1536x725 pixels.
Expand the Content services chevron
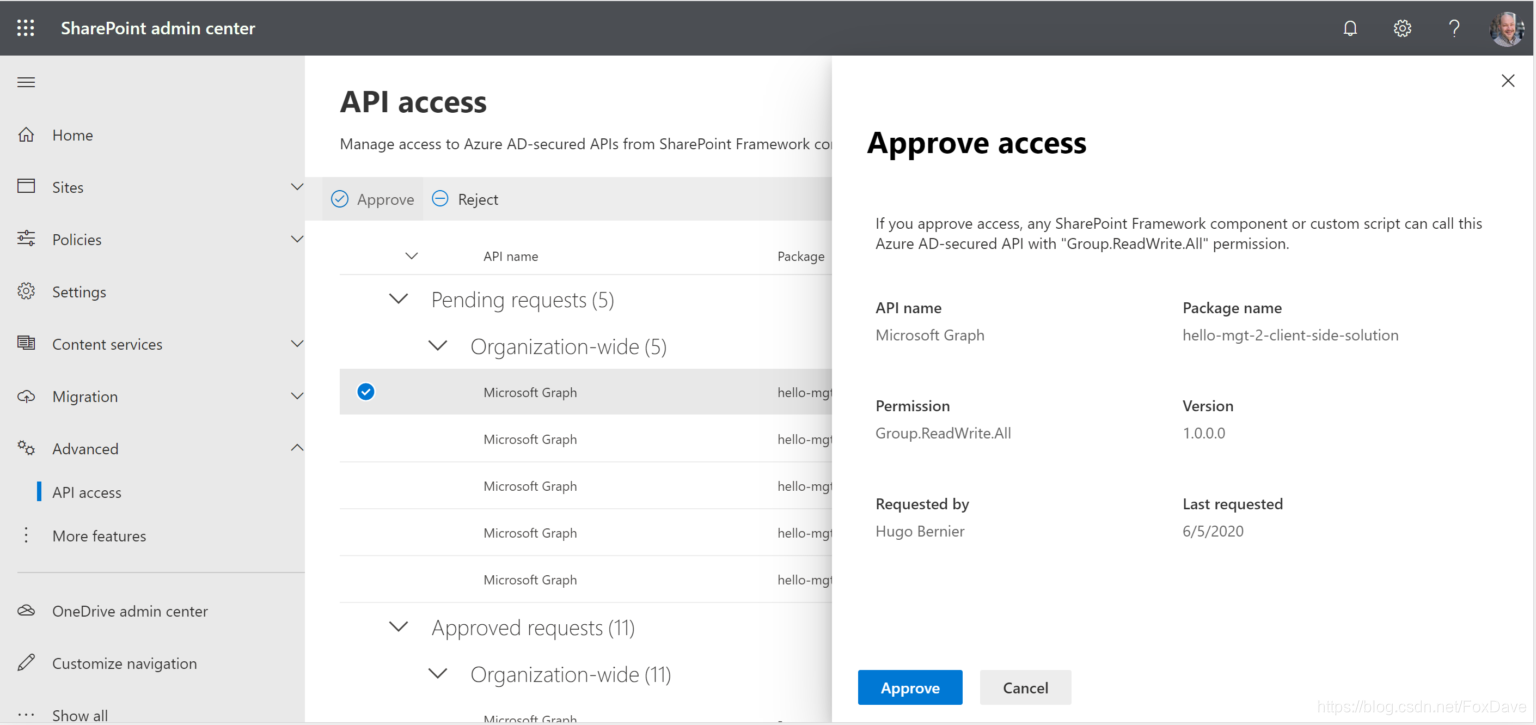coord(296,344)
